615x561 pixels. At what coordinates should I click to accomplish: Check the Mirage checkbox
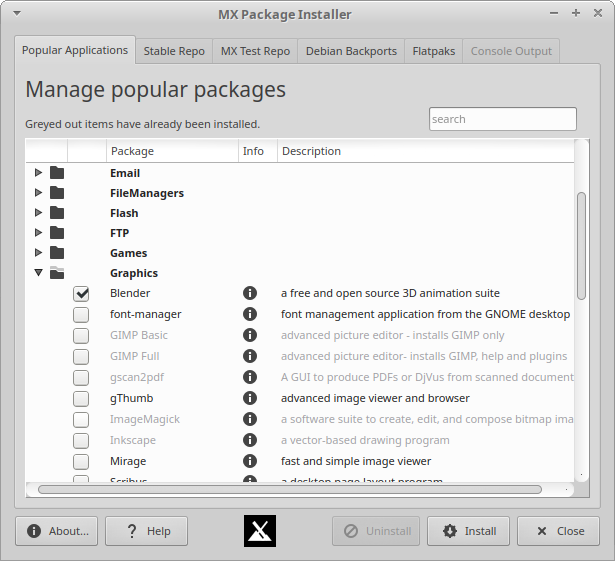[81, 462]
